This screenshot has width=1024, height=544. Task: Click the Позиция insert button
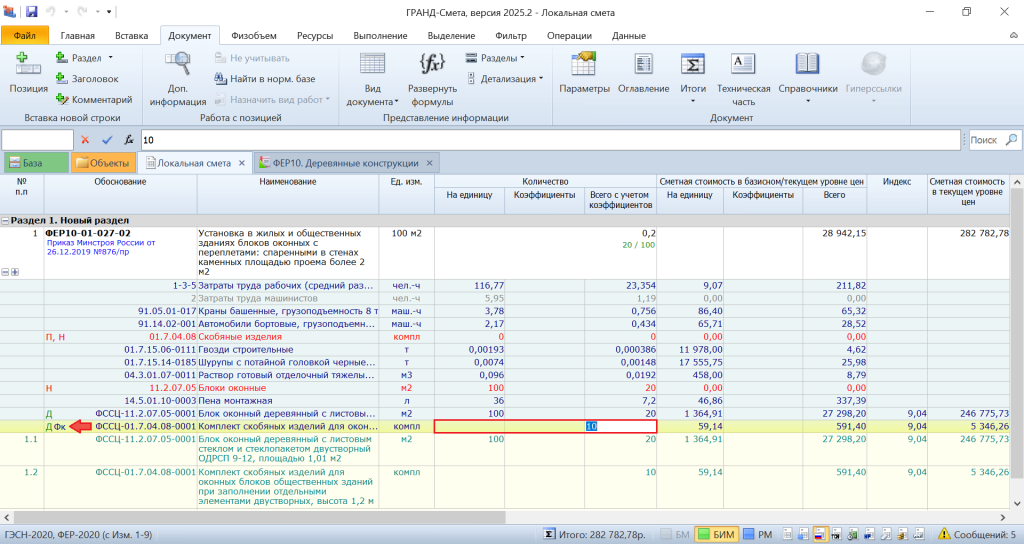click(28, 73)
